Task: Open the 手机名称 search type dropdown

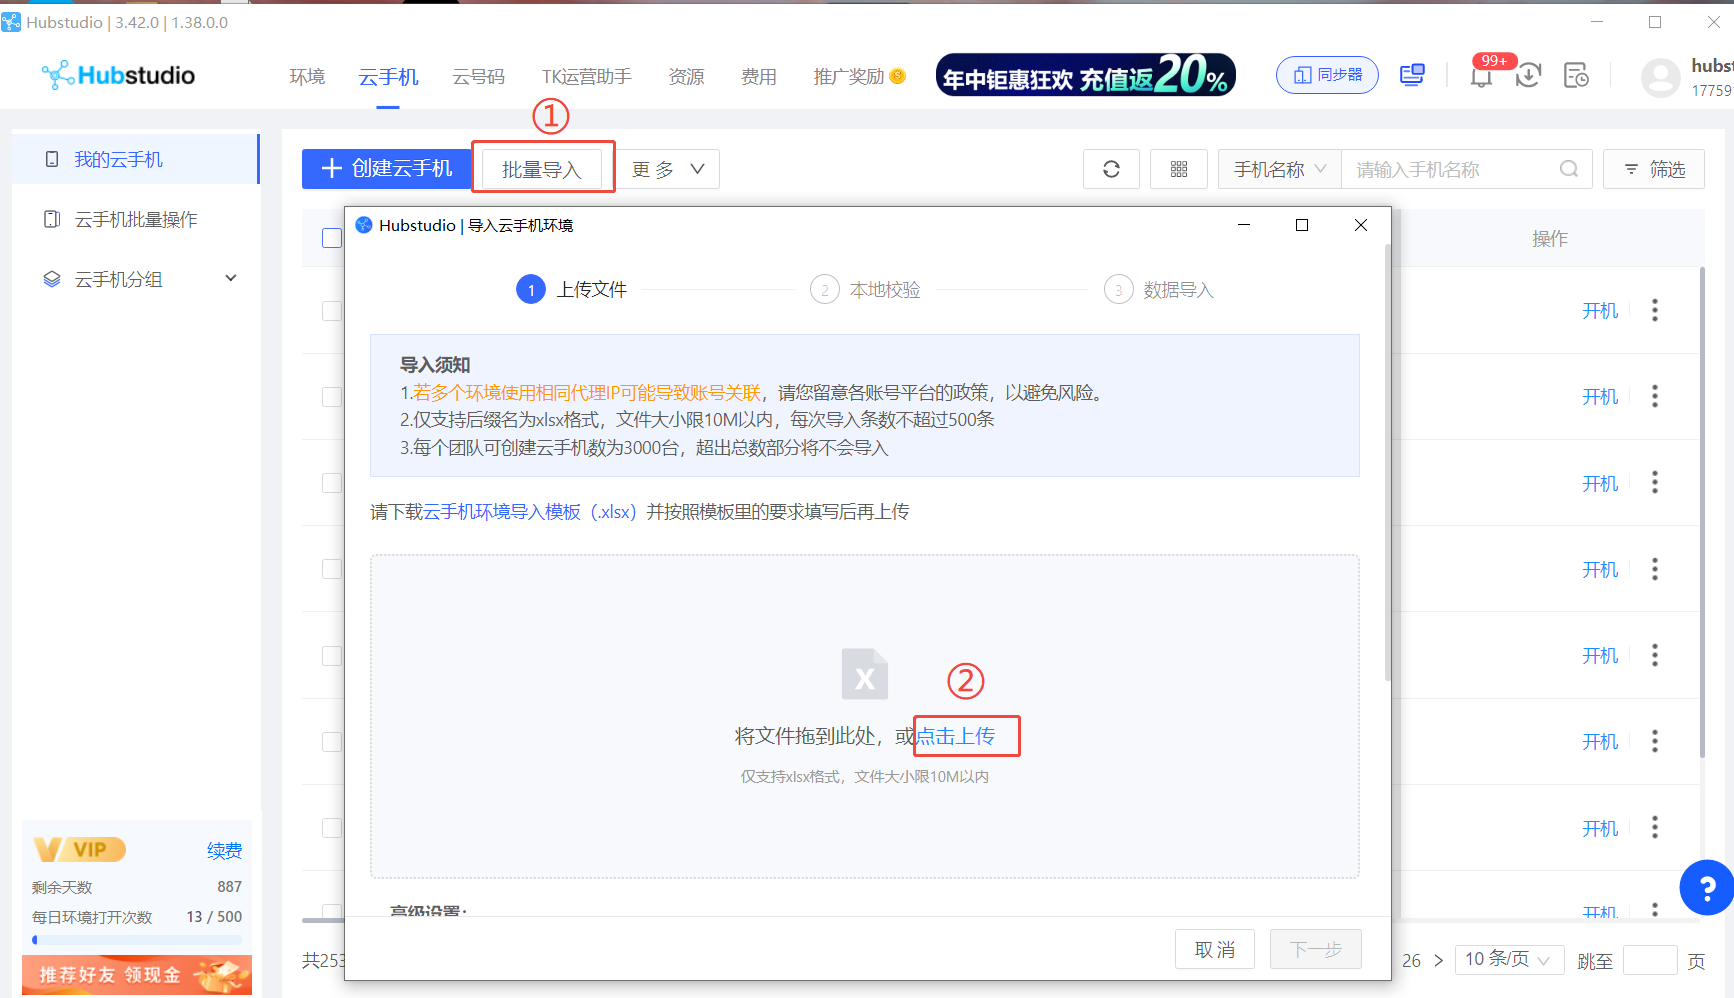Action: click(1280, 169)
